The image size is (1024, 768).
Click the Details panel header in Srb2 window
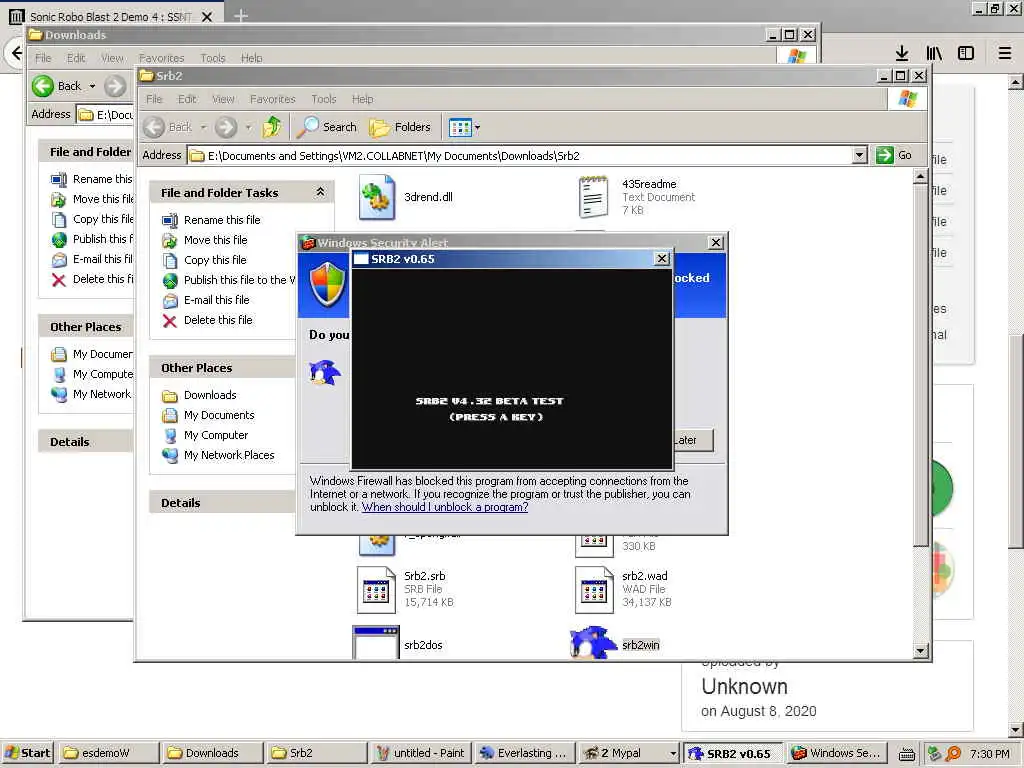tap(222, 503)
